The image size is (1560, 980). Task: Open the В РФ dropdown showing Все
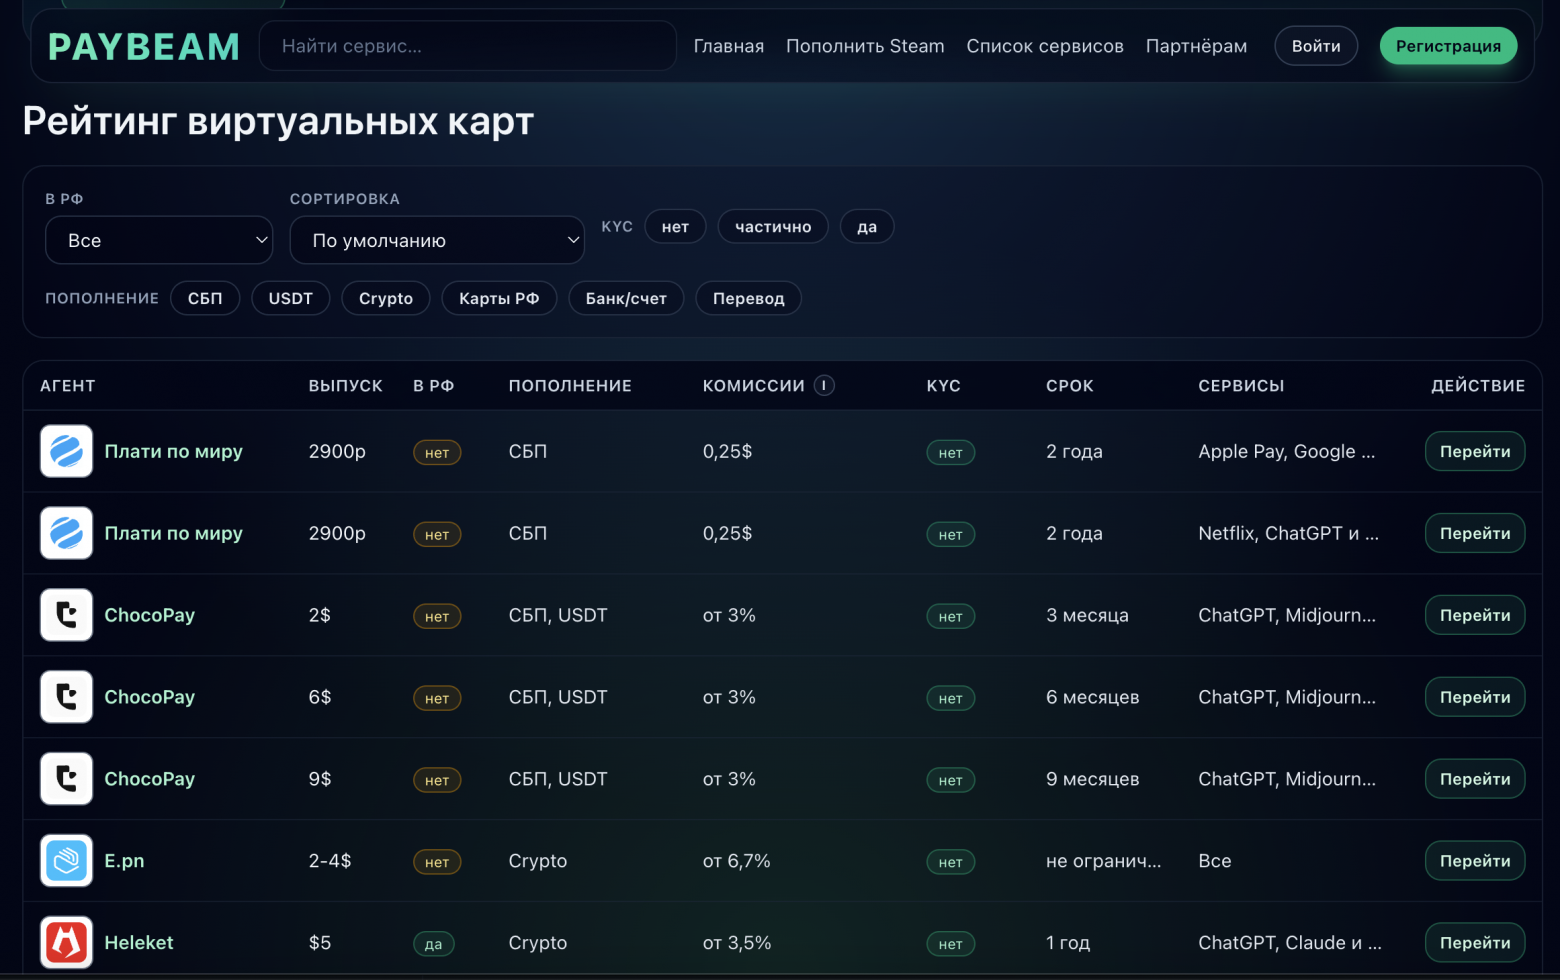point(158,240)
